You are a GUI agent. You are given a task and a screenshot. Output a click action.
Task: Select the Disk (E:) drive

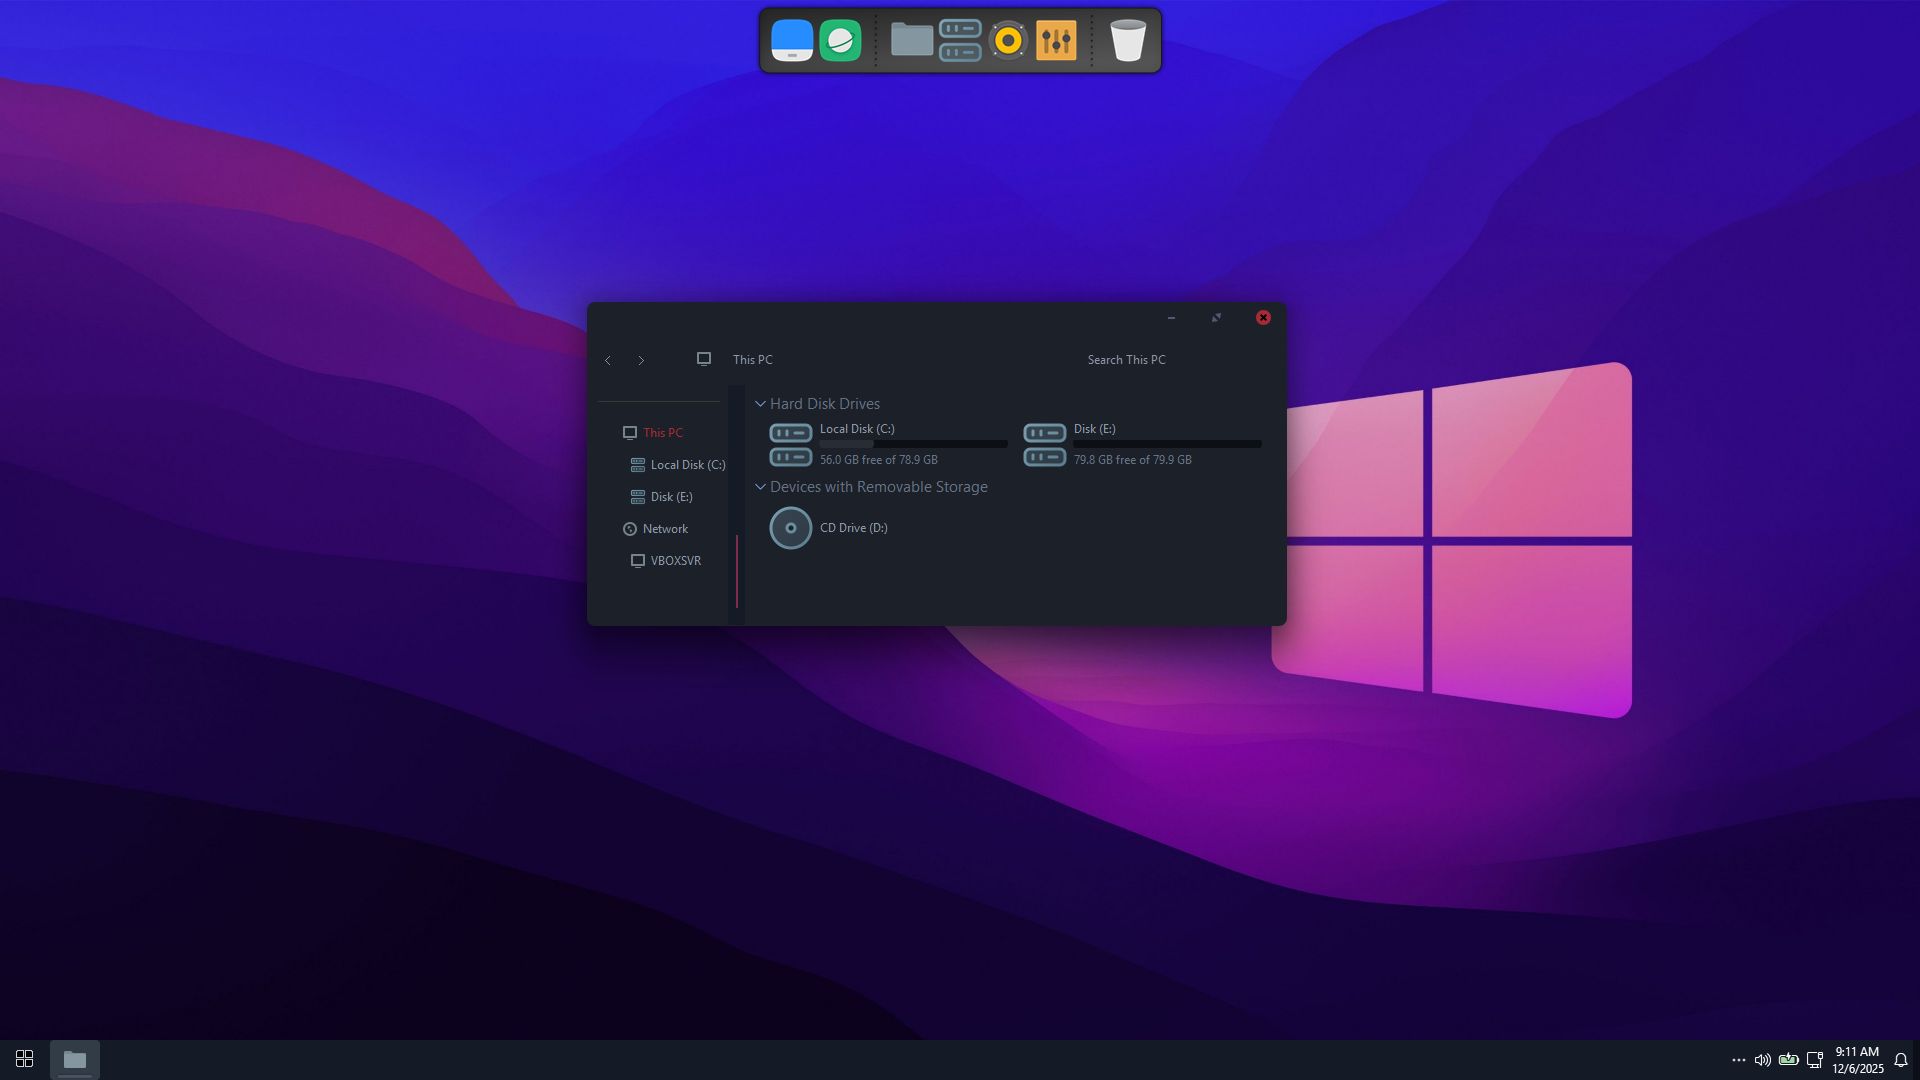pyautogui.click(x=1142, y=444)
